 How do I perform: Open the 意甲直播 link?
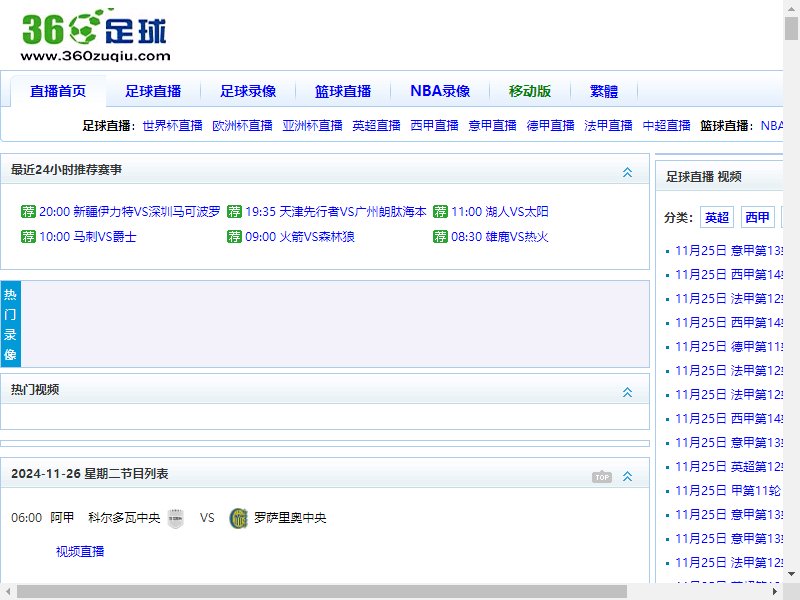coord(492,126)
